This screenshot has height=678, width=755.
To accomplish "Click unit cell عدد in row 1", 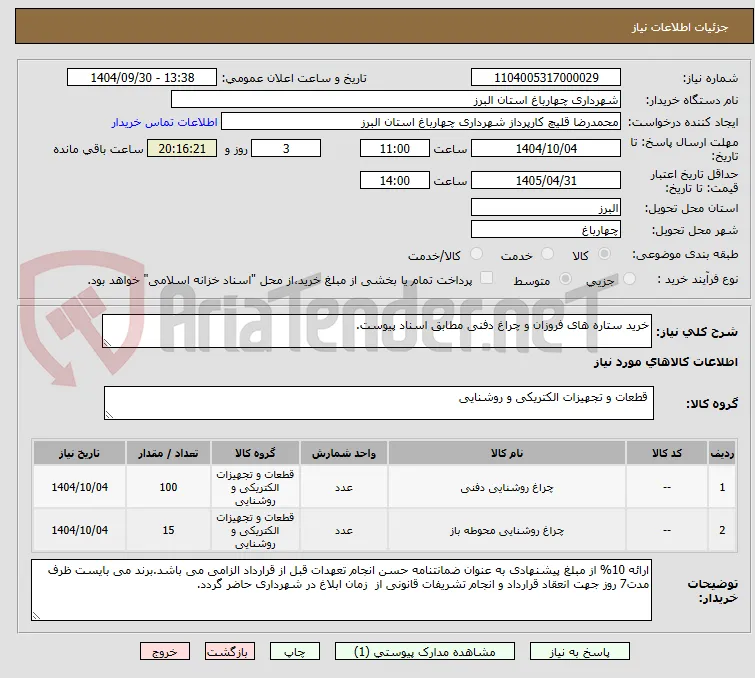I will [344, 487].
